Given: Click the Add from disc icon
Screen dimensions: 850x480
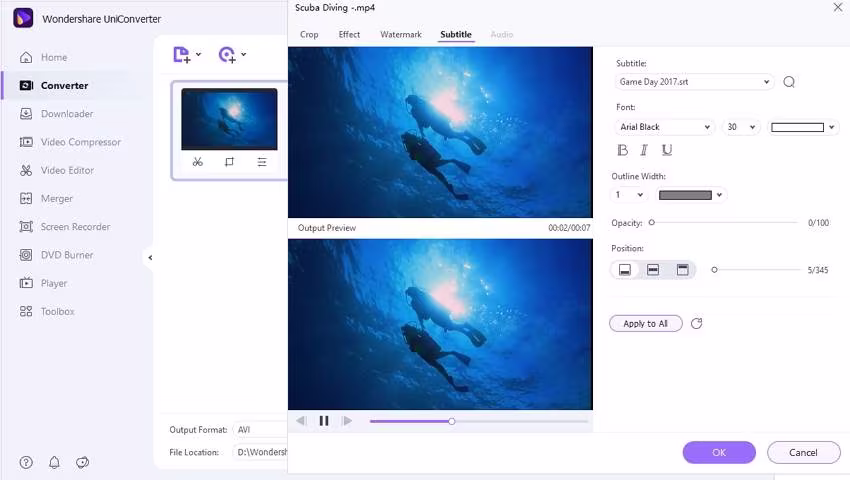Looking at the screenshot, I should coord(227,54).
